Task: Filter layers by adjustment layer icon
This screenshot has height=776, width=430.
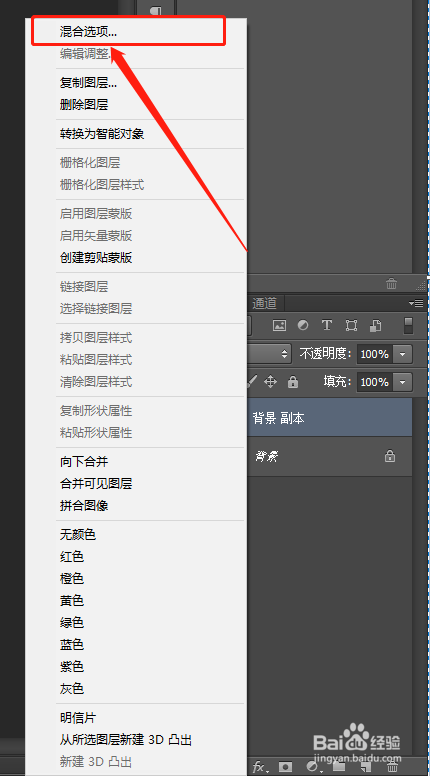Action: 303,325
